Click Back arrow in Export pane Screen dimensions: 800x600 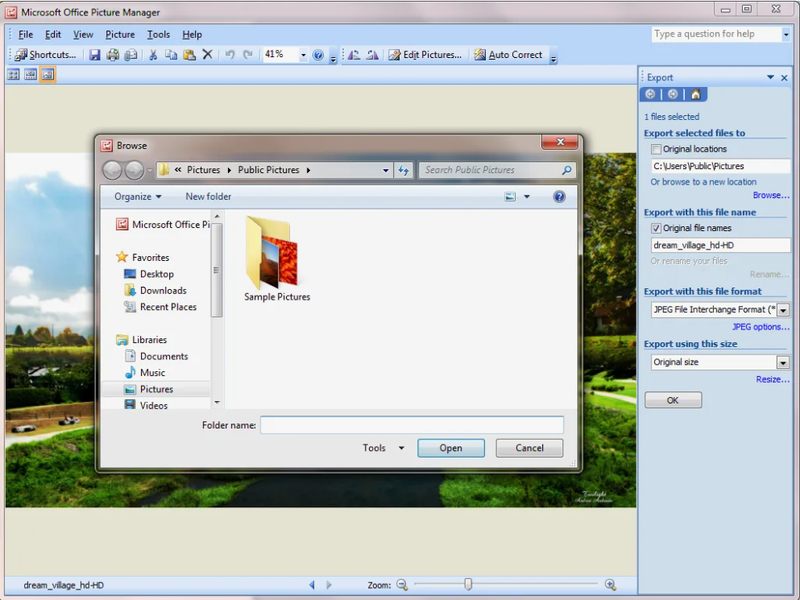coord(650,94)
